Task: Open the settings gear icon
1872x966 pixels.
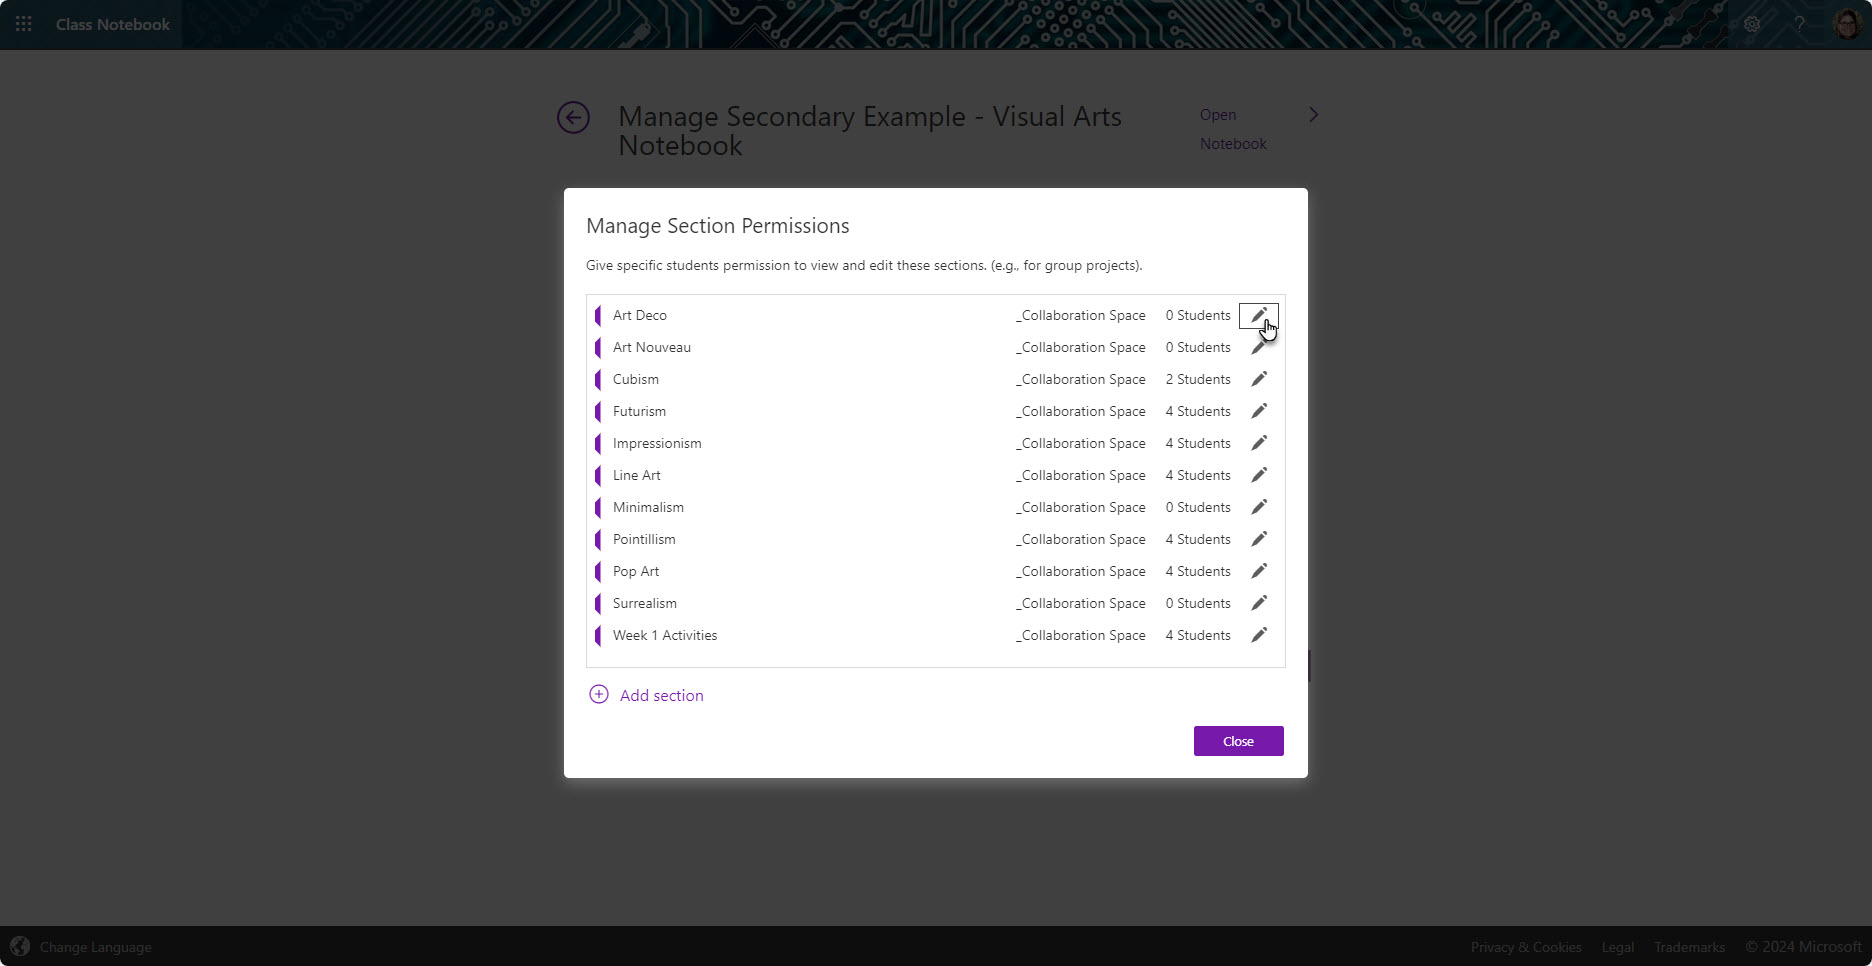Action: [x=1752, y=24]
